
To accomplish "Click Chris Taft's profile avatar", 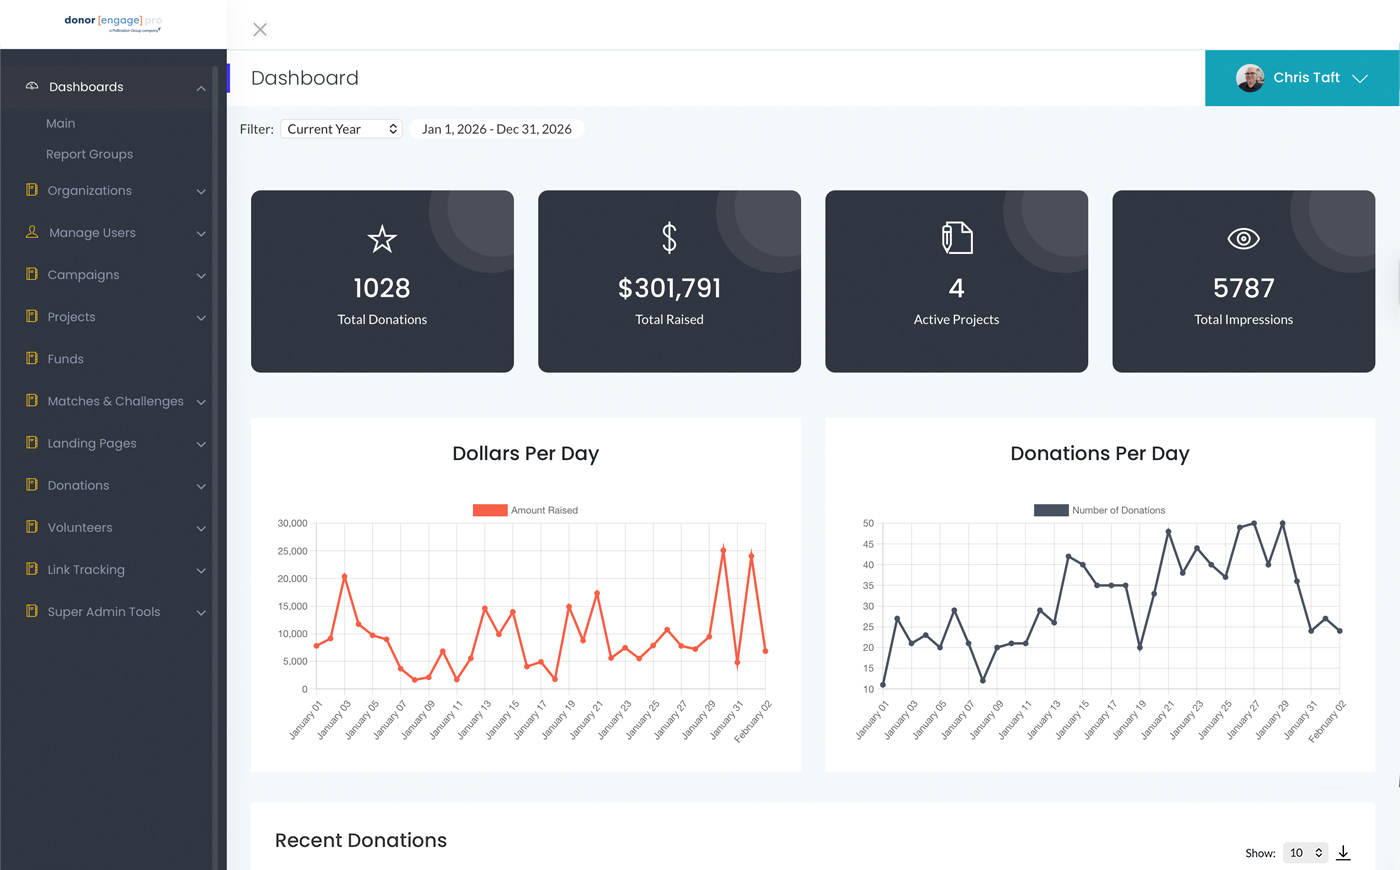I will (x=1250, y=78).
